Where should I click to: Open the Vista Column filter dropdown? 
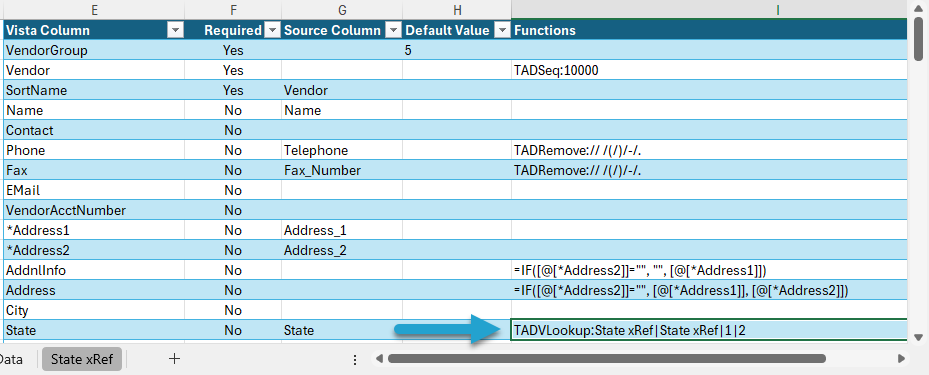[x=175, y=30]
